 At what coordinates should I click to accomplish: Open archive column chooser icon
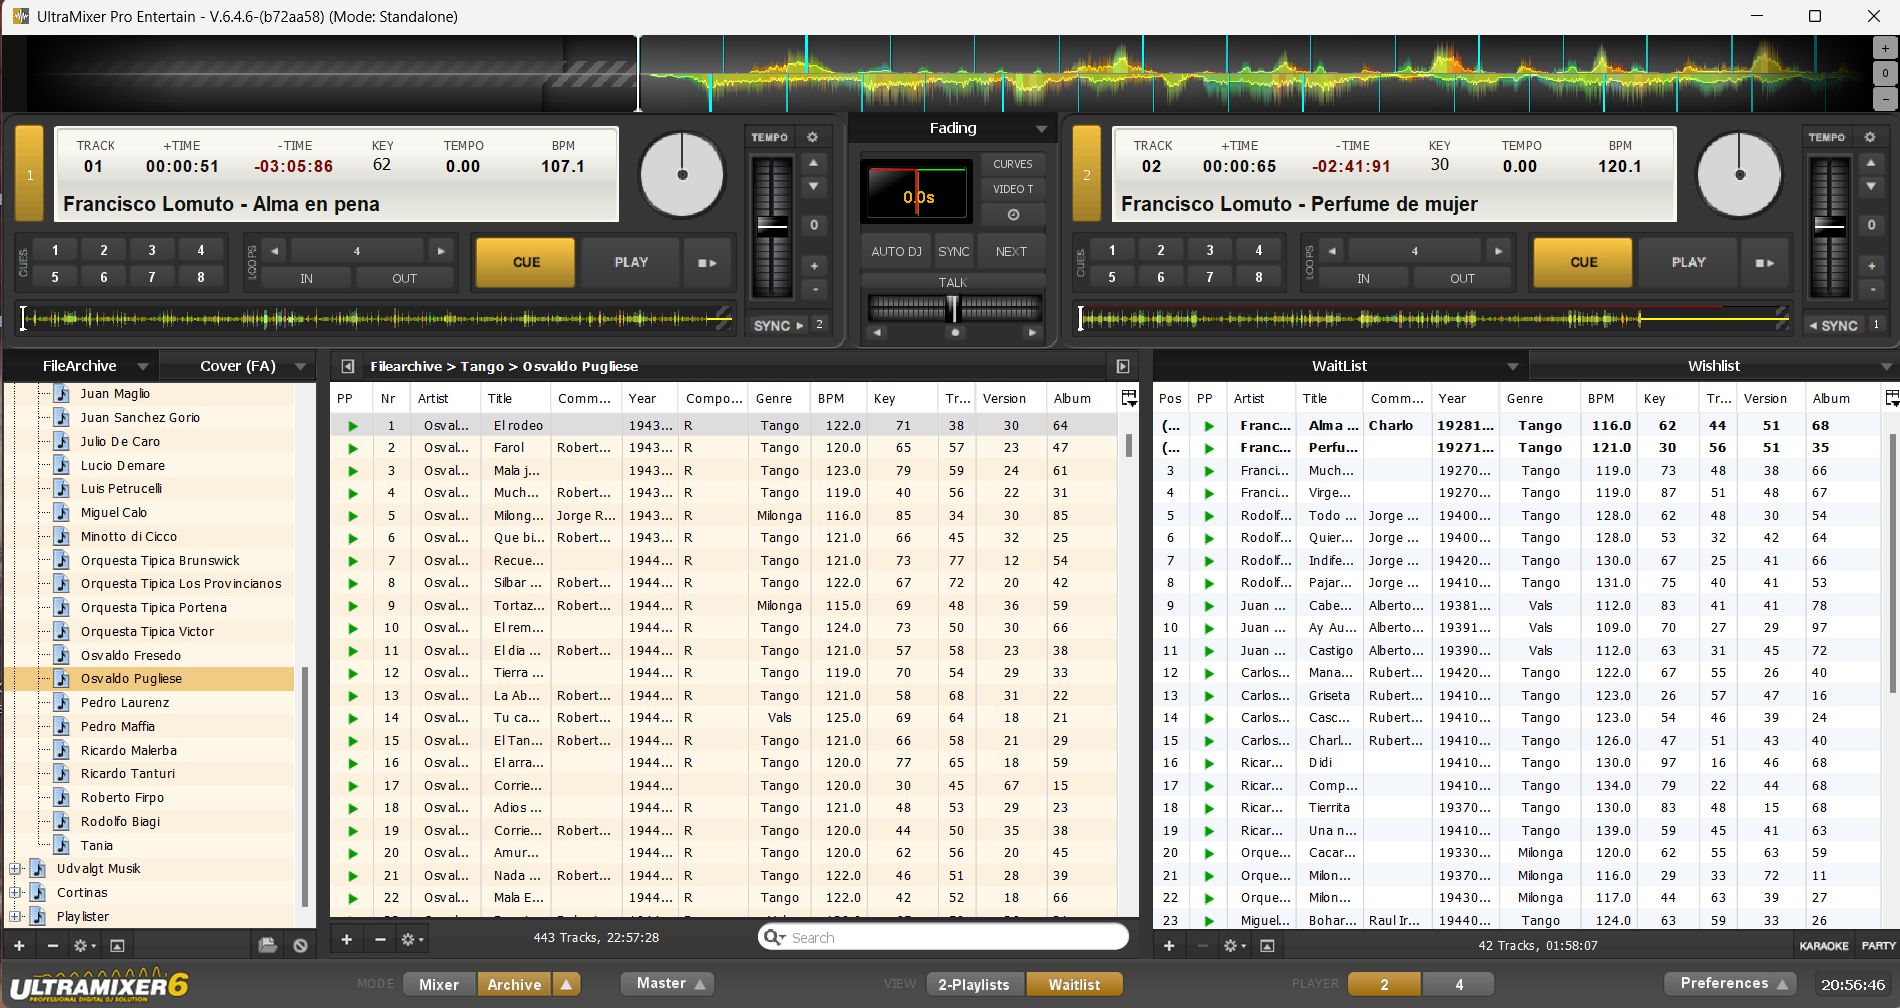1129,398
